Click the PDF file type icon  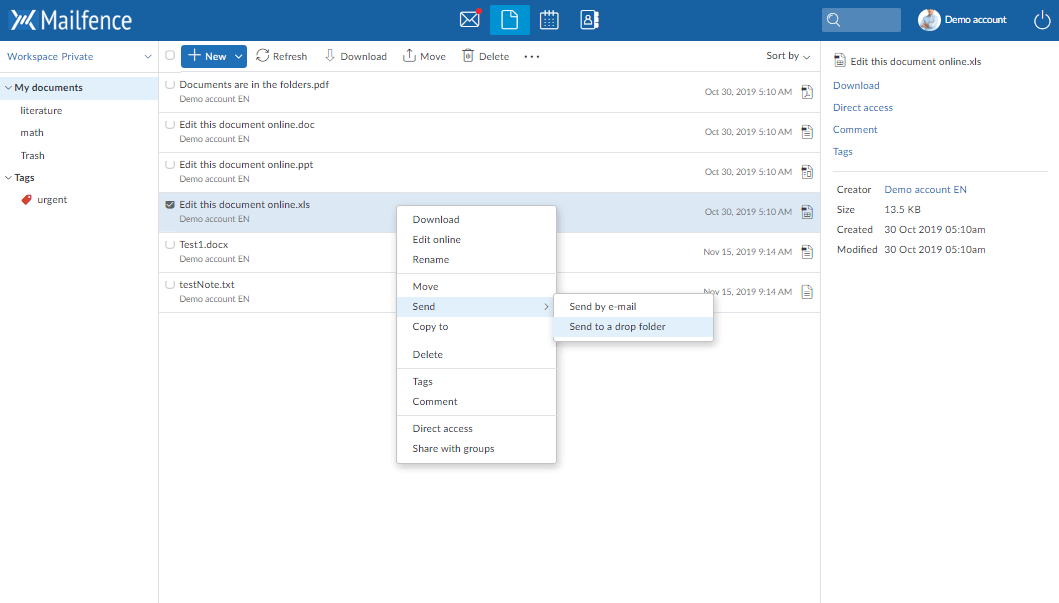[x=807, y=92]
